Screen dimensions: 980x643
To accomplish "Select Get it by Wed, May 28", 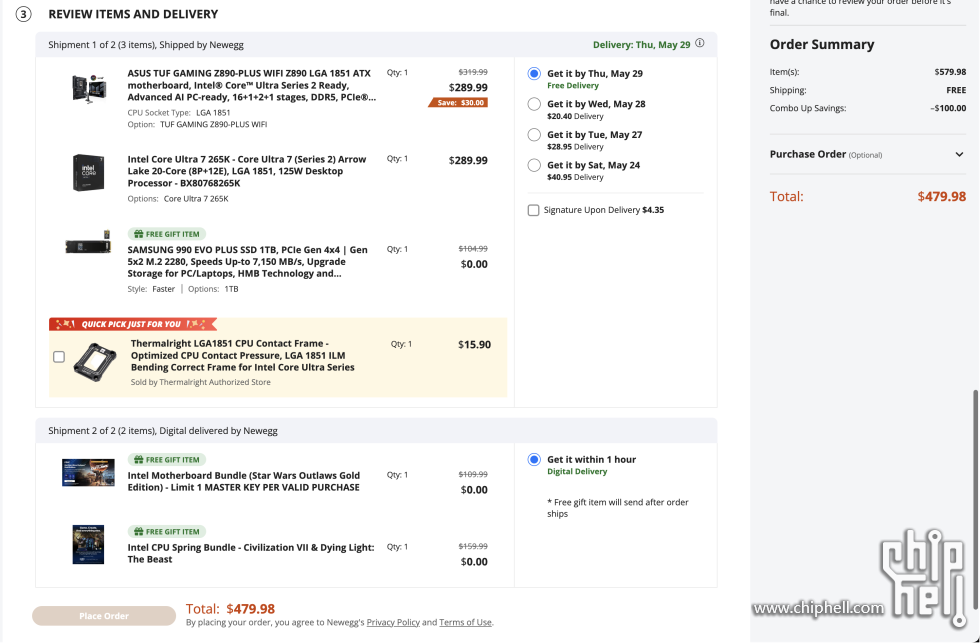I will click(534, 104).
